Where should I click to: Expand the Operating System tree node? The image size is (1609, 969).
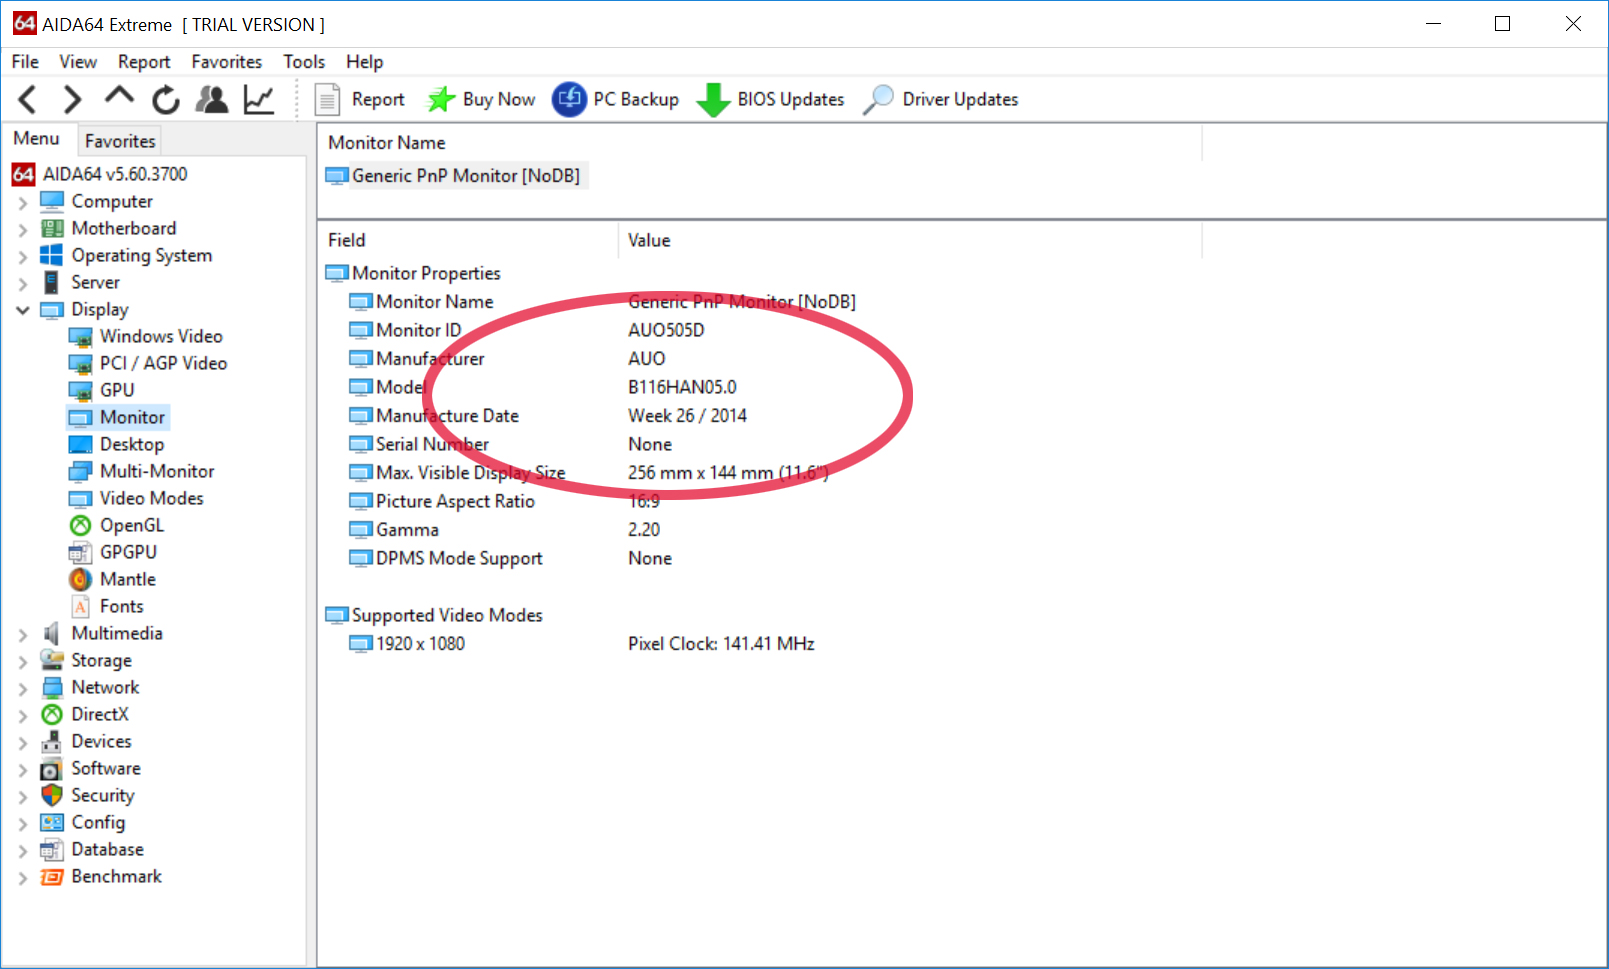pyautogui.click(x=23, y=256)
